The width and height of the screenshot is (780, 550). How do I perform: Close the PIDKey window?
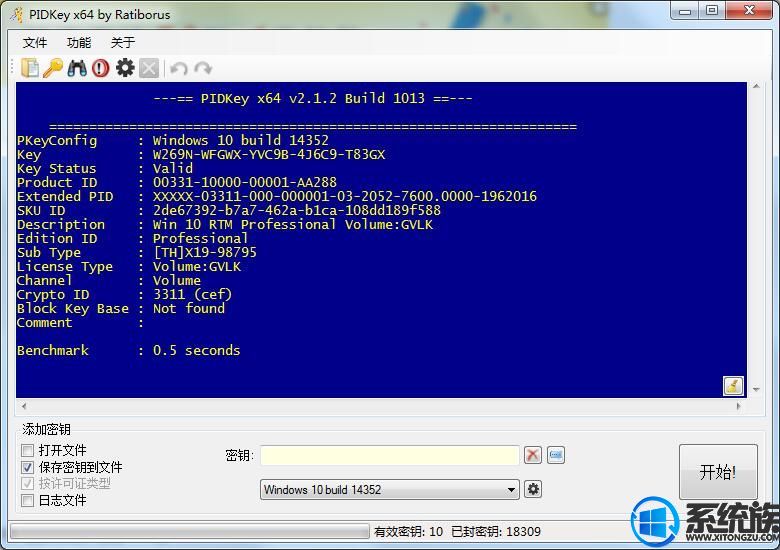pyautogui.click(x=749, y=11)
